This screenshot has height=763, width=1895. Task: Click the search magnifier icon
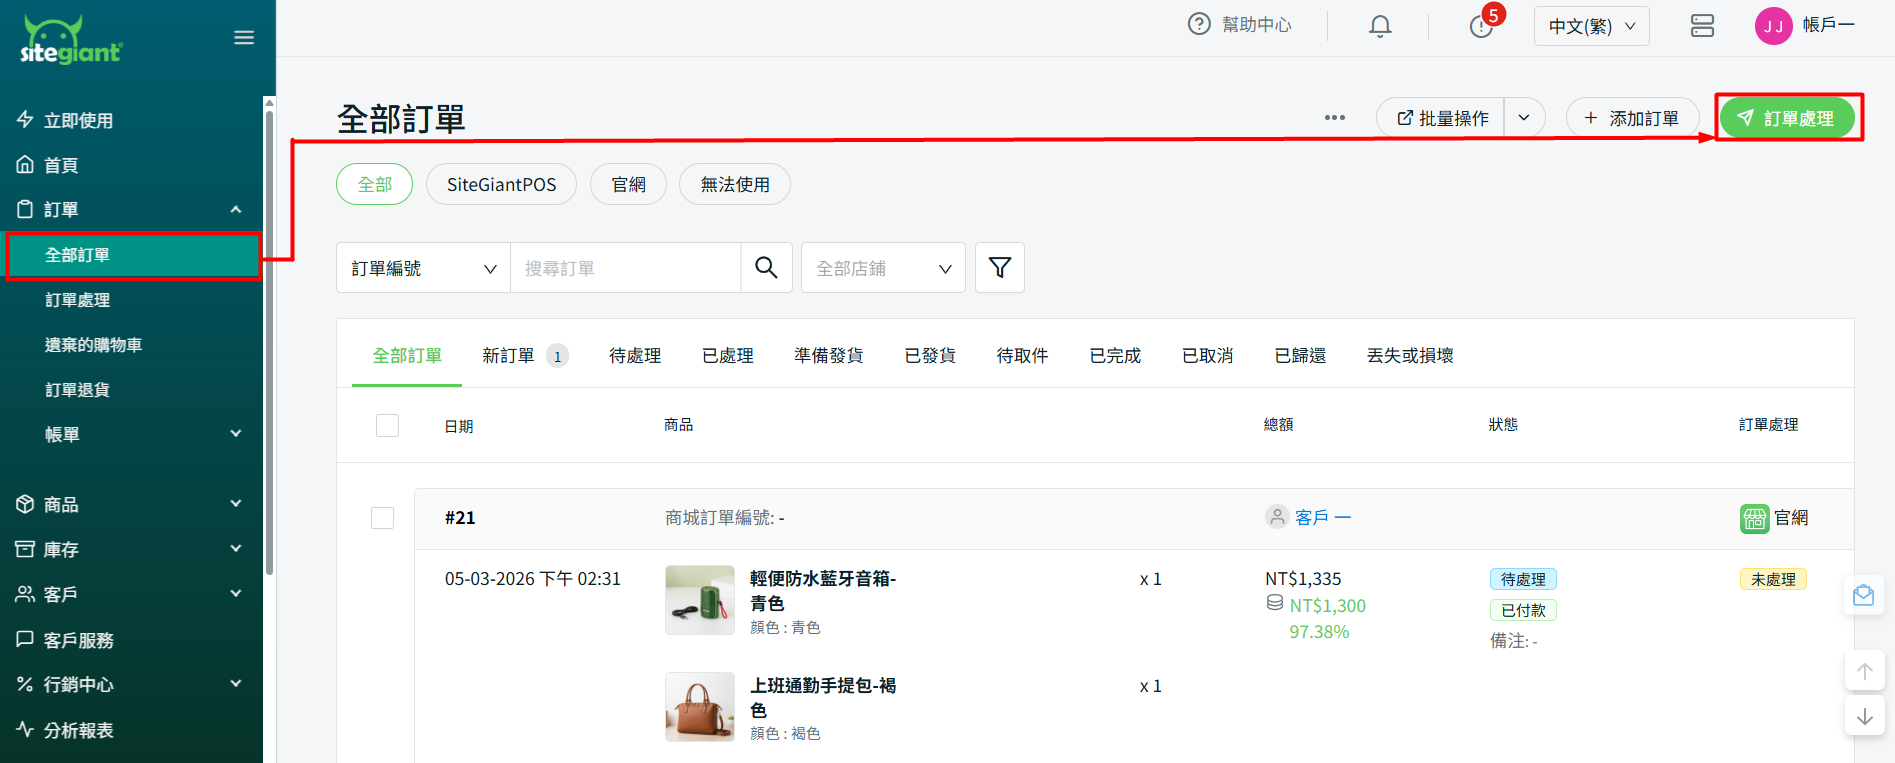click(766, 268)
